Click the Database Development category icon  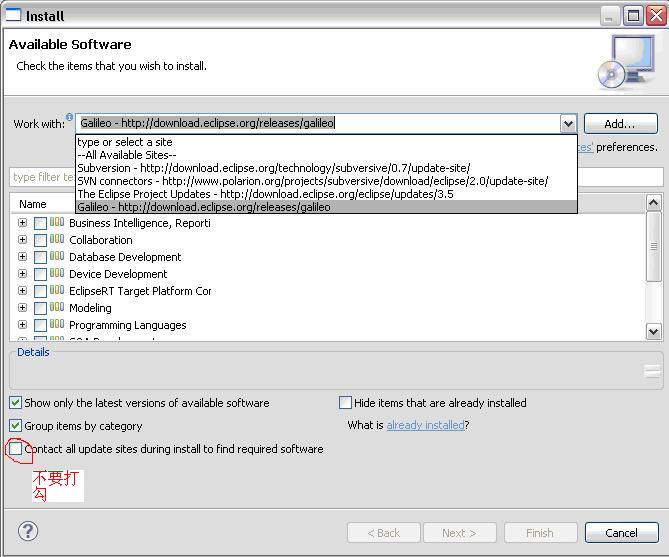(57, 256)
